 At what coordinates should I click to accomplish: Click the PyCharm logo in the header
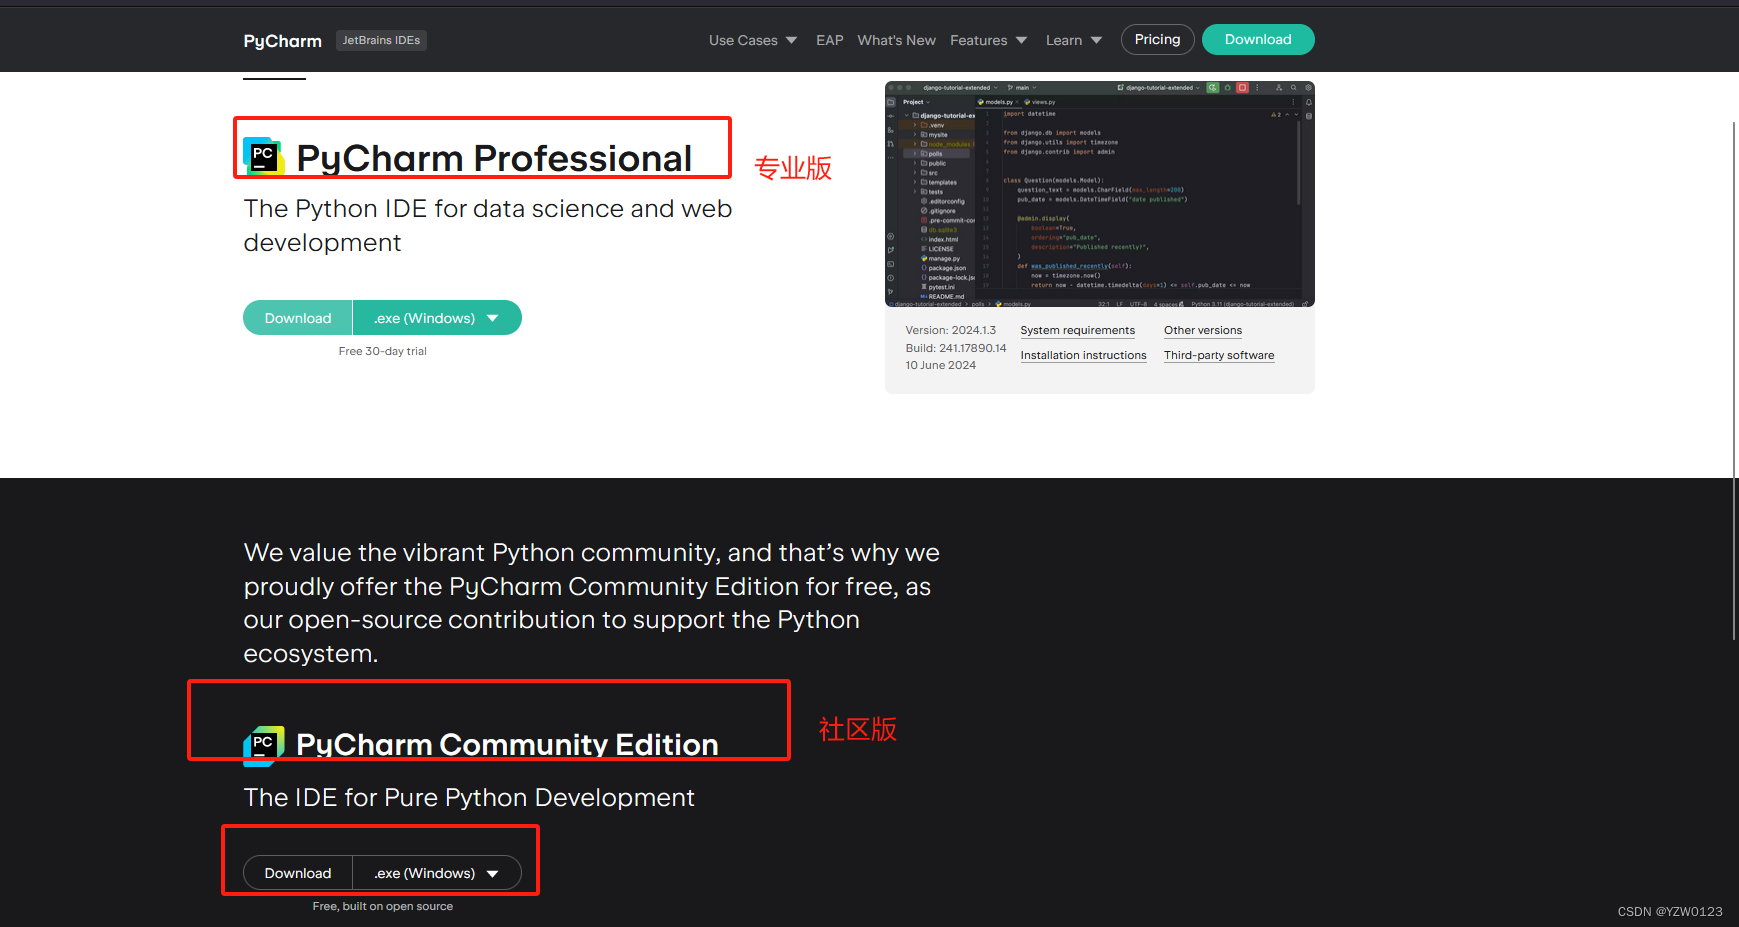click(x=282, y=41)
